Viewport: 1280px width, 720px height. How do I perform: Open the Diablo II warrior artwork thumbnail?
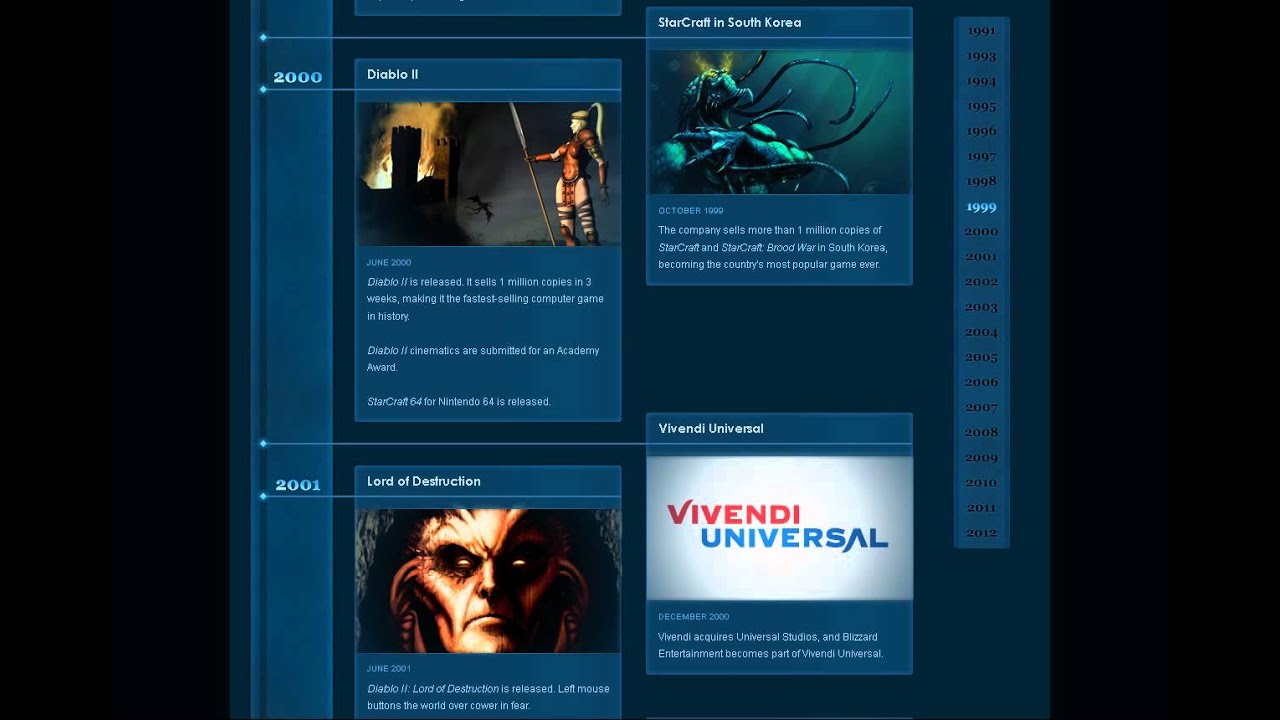point(488,174)
